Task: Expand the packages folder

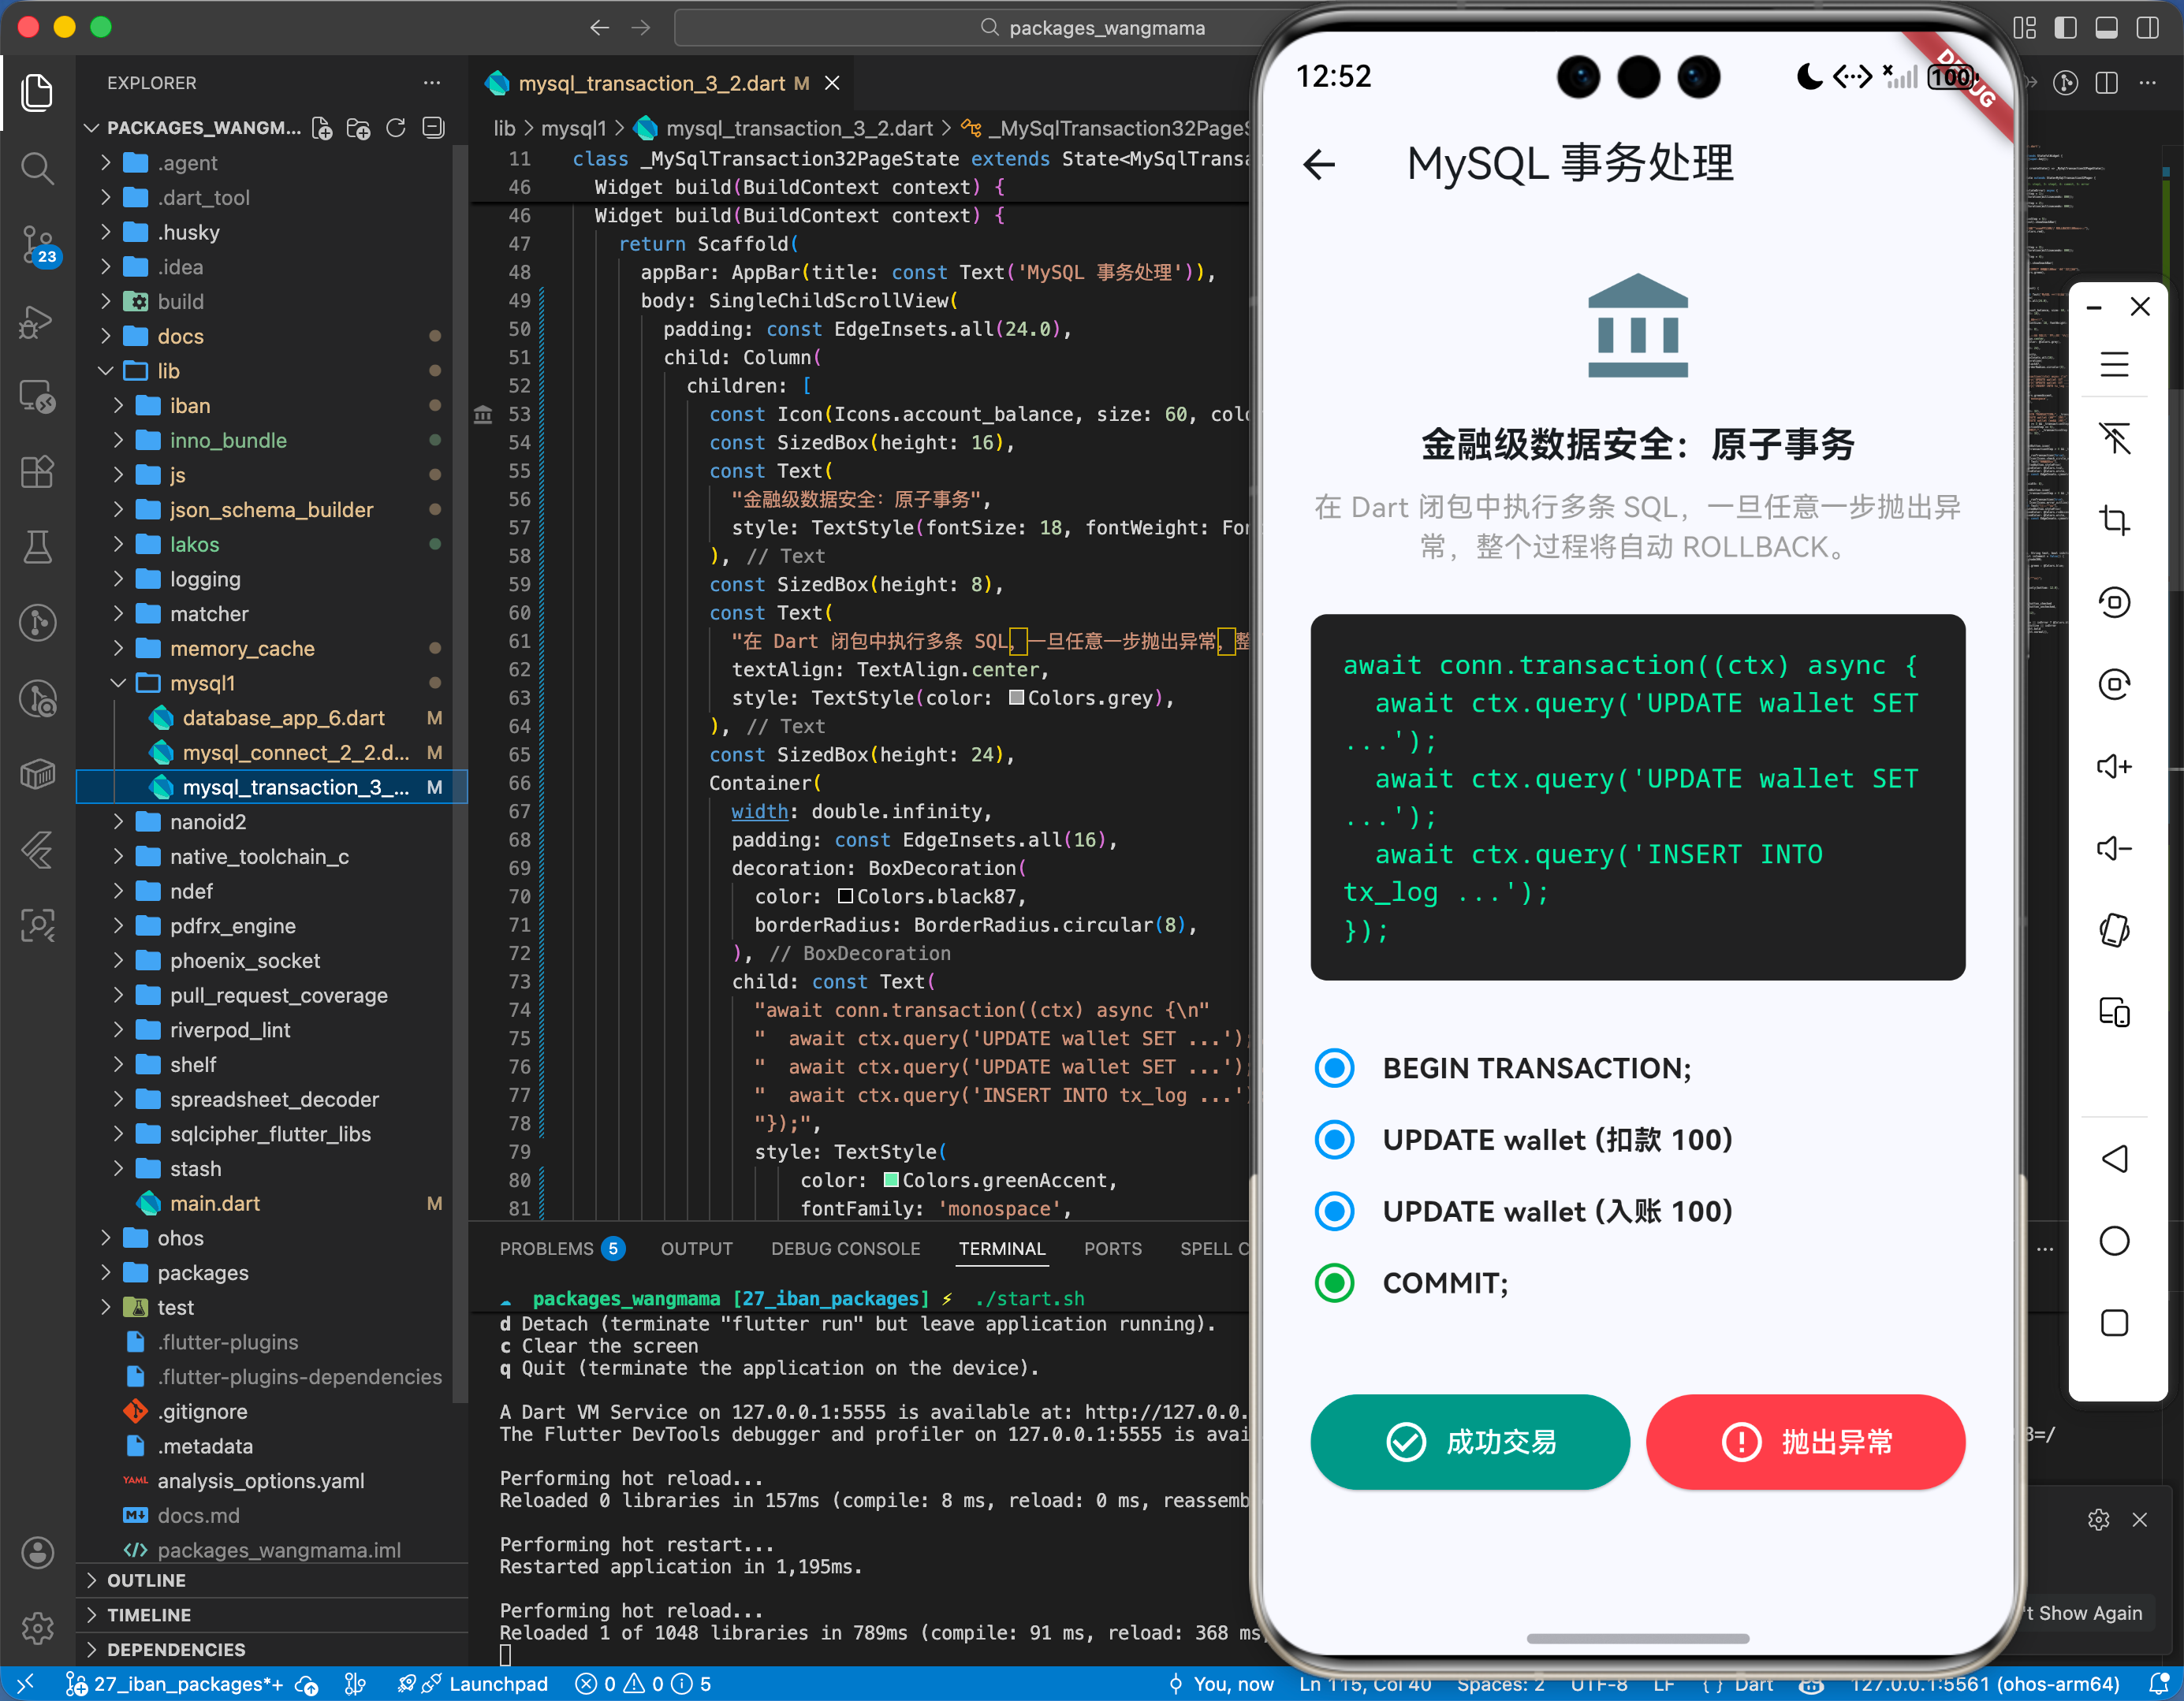Action: (202, 1273)
